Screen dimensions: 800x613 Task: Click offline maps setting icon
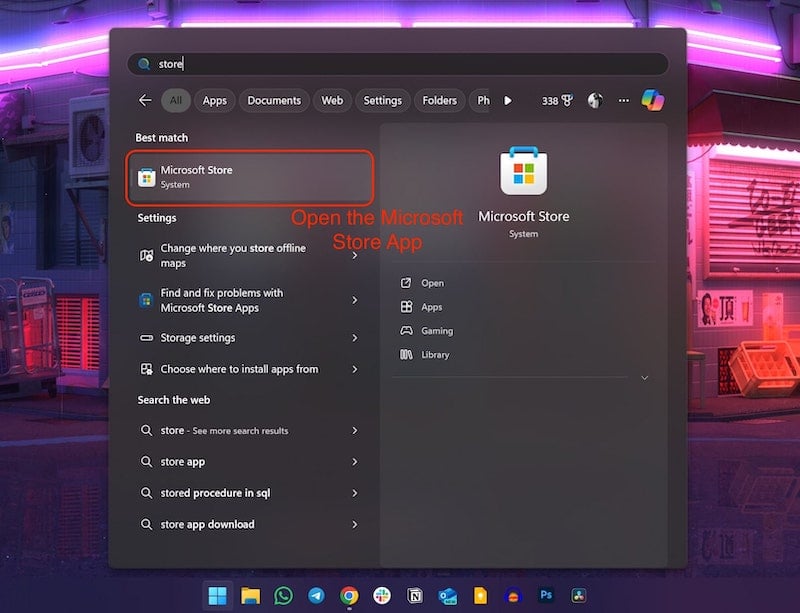pos(146,255)
